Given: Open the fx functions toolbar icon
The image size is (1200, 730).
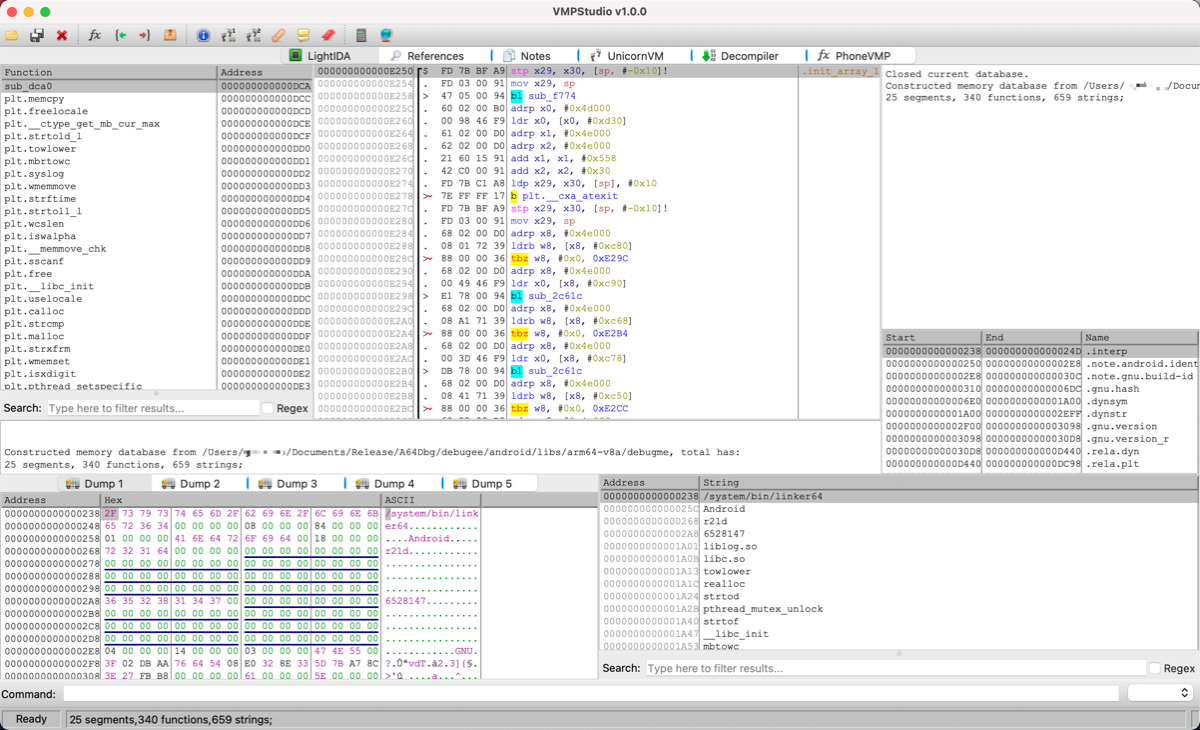Looking at the screenshot, I should pyautogui.click(x=95, y=35).
